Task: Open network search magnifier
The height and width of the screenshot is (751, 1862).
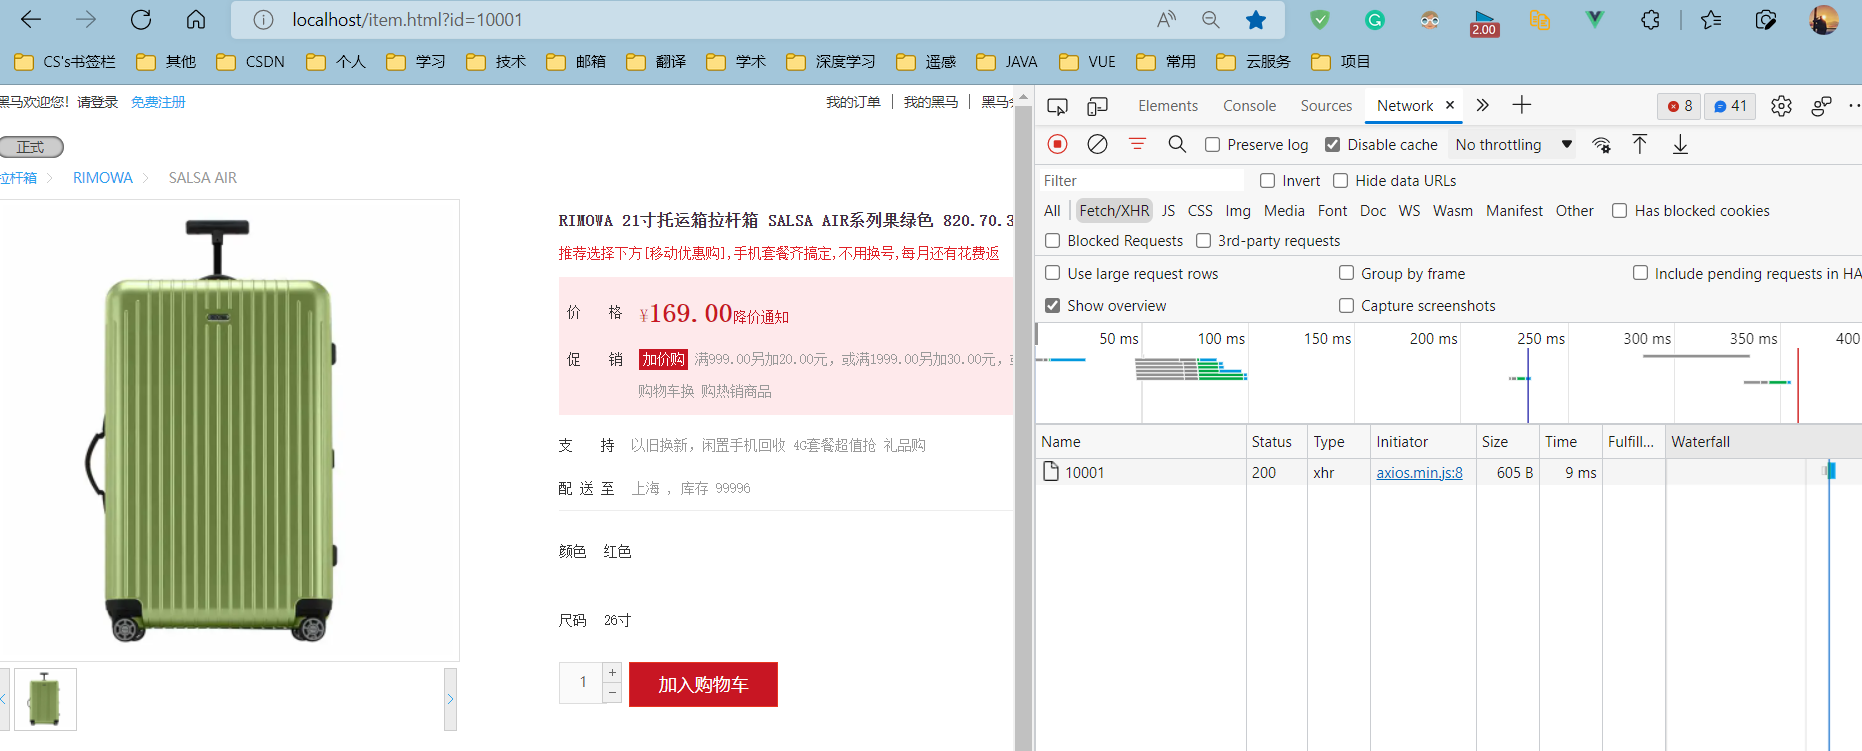Action: [1177, 144]
